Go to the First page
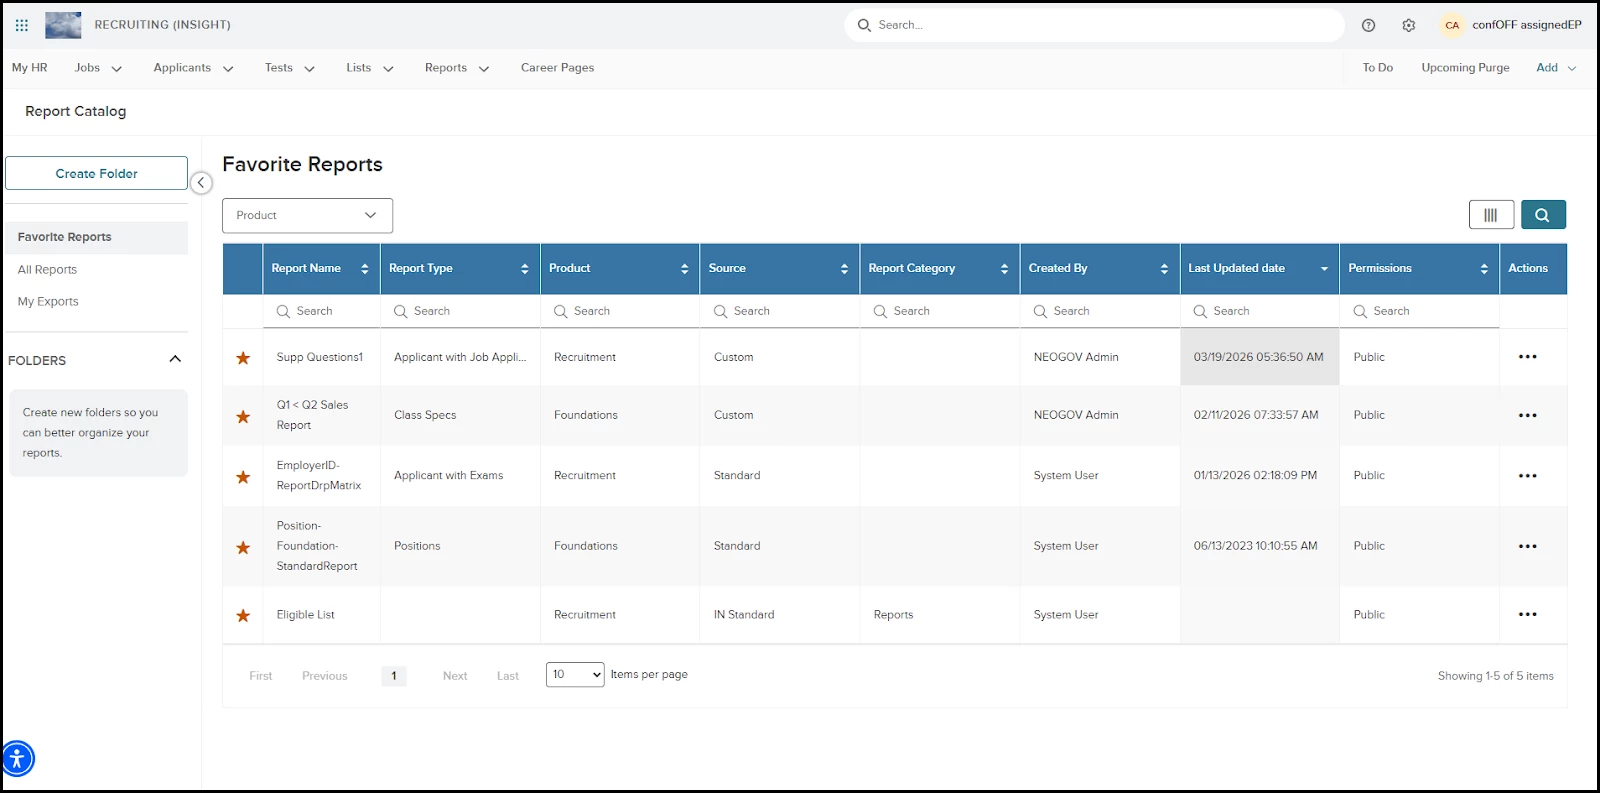The width and height of the screenshot is (1600, 793). (260, 676)
